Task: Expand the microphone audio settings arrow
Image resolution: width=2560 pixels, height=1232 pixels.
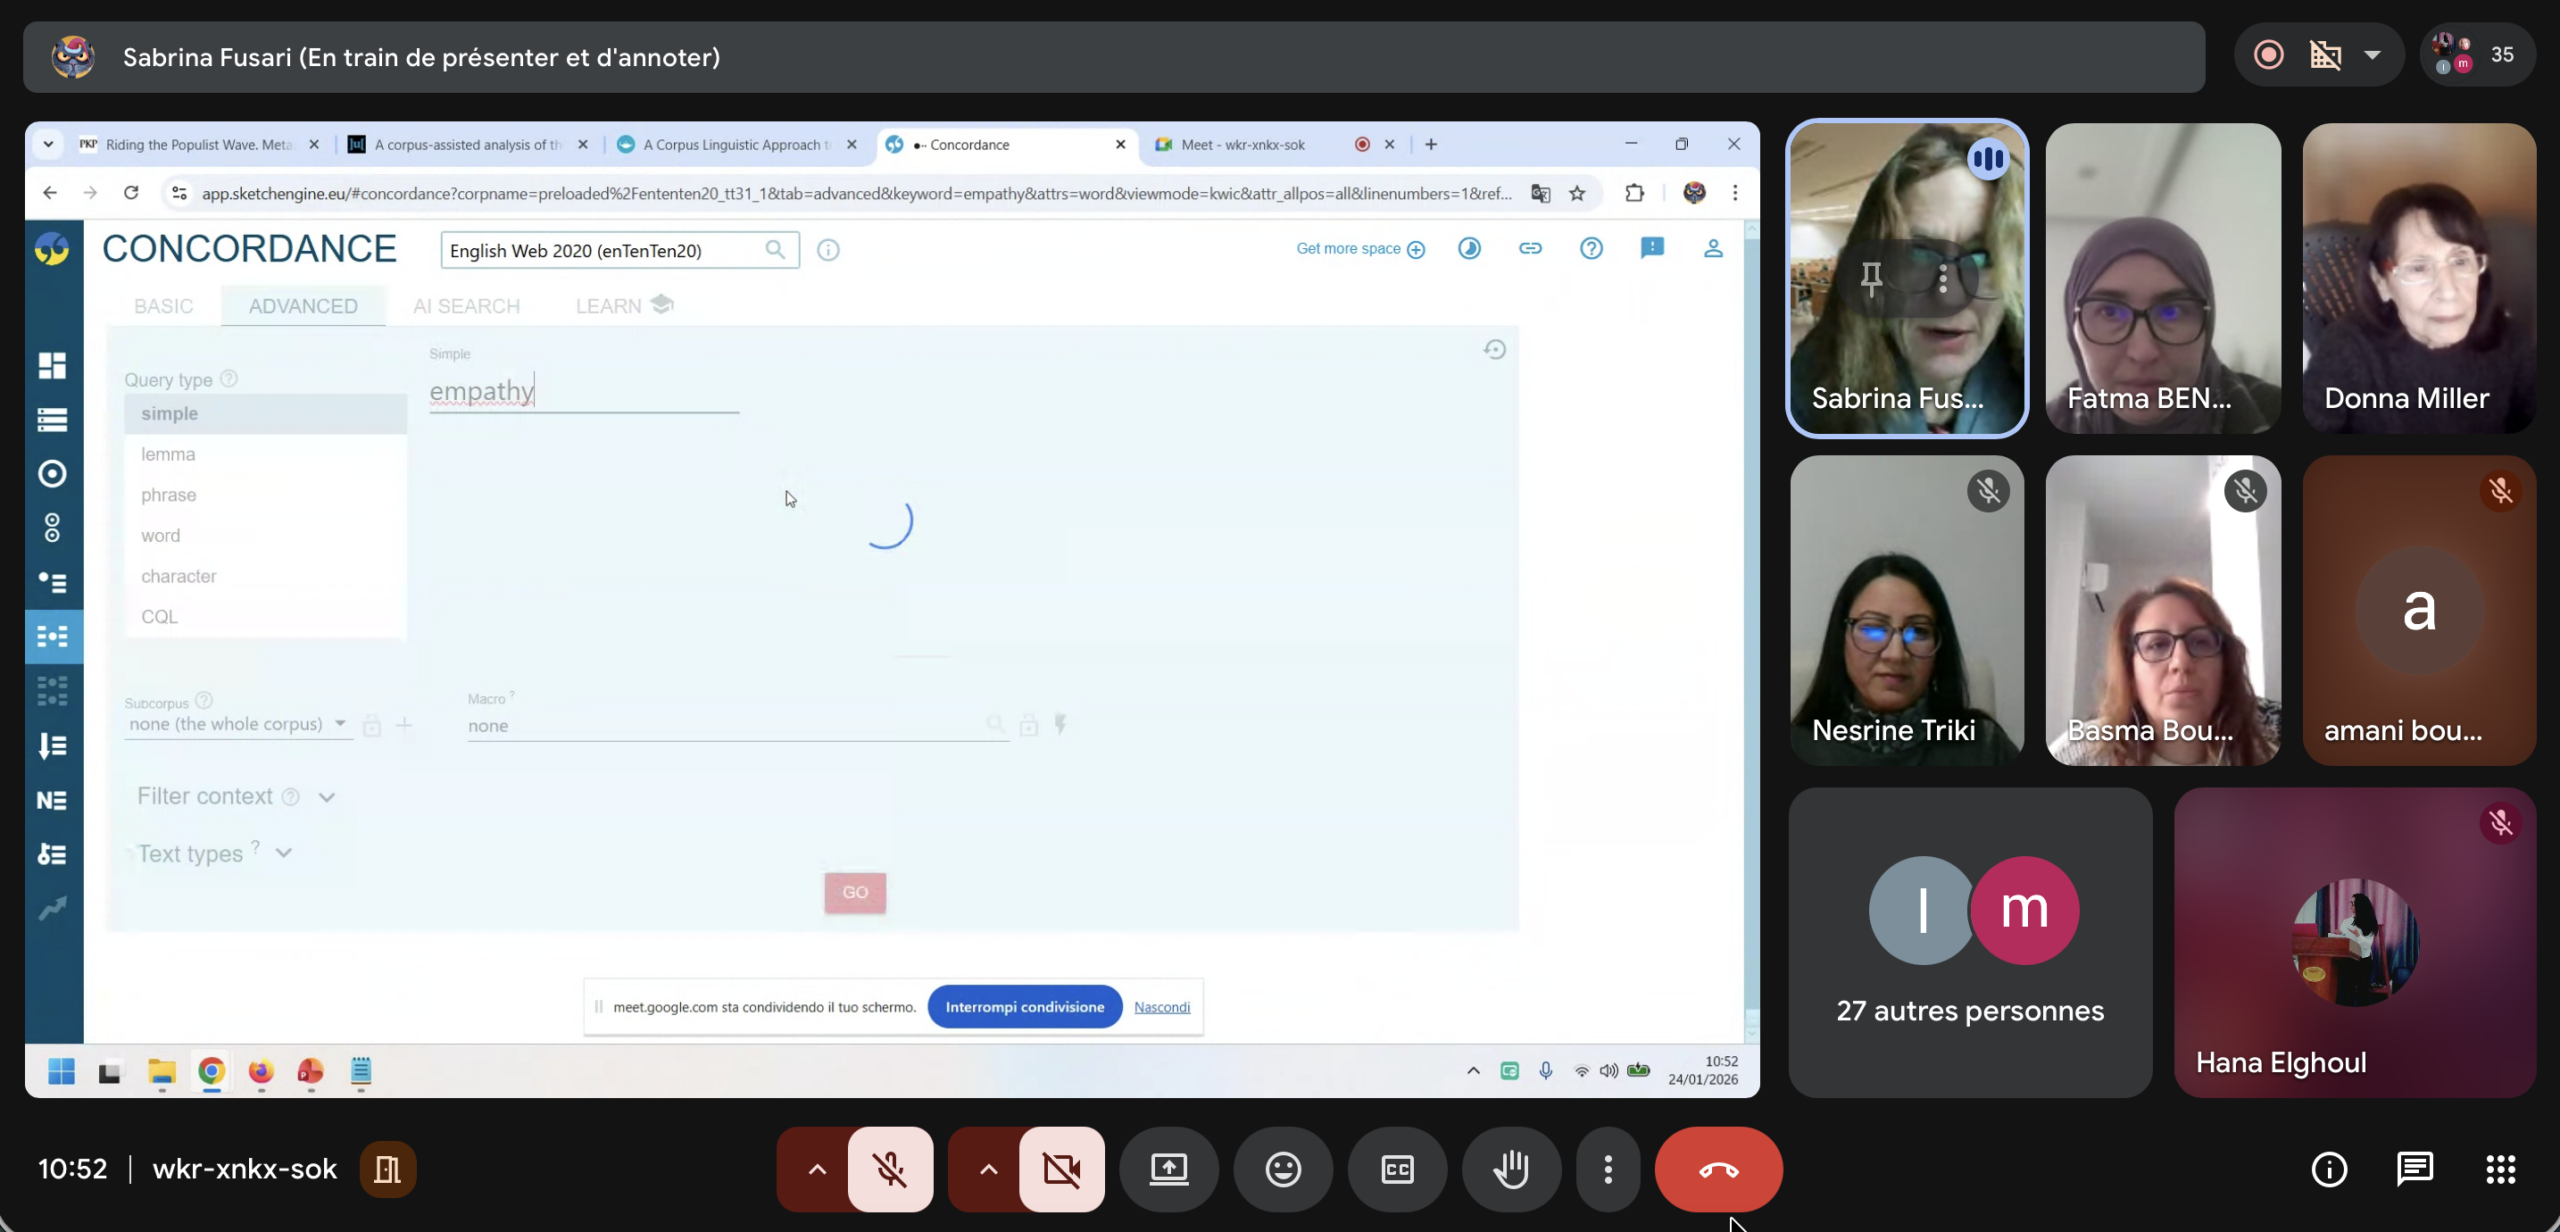Action: click(x=817, y=1169)
